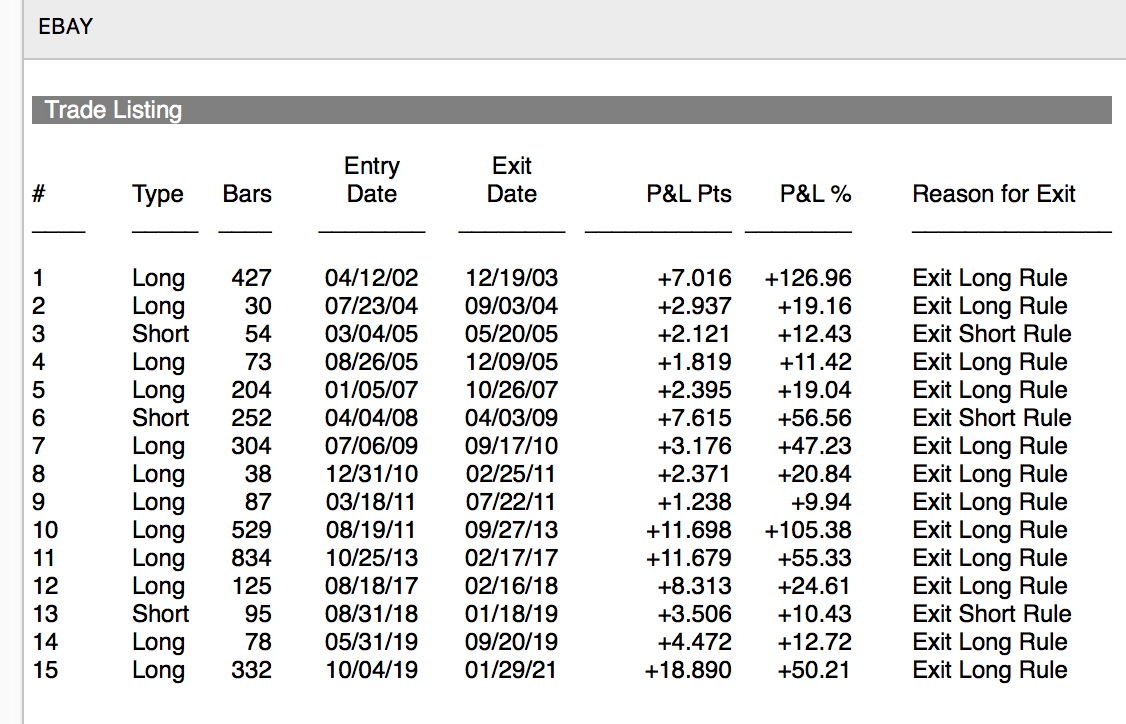Click the Entry Date column header
The image size is (1126, 724).
click(371, 180)
